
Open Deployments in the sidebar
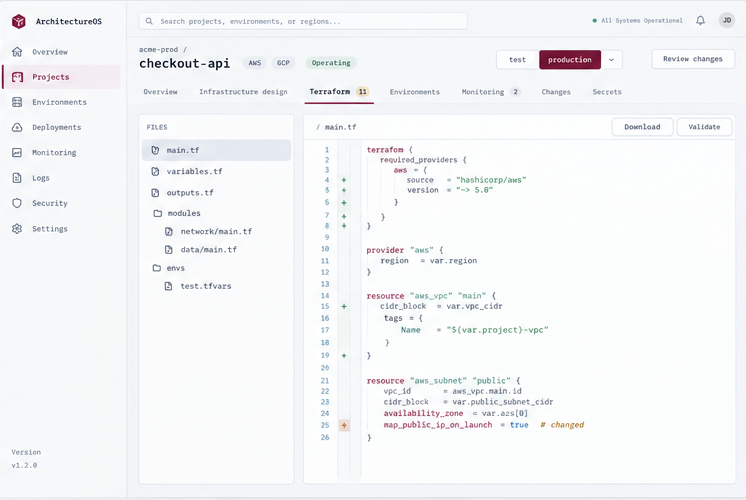[61, 127]
